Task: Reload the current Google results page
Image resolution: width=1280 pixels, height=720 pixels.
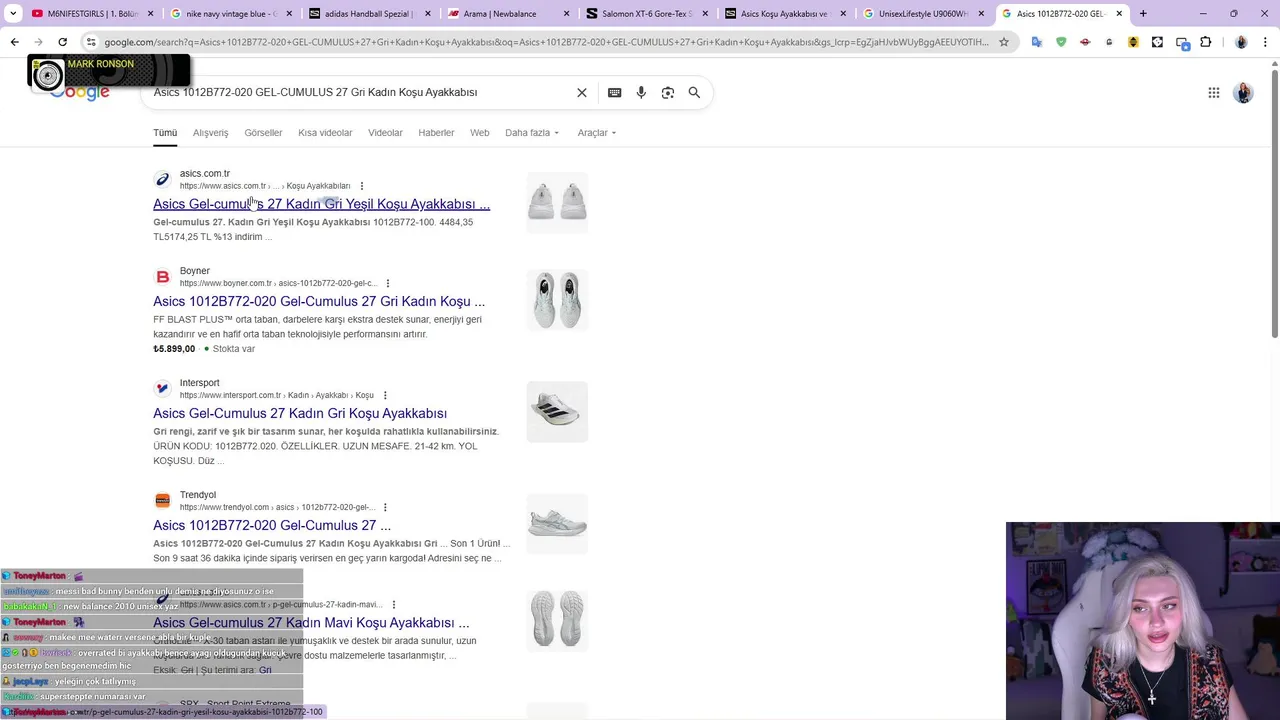Action: pos(62,42)
